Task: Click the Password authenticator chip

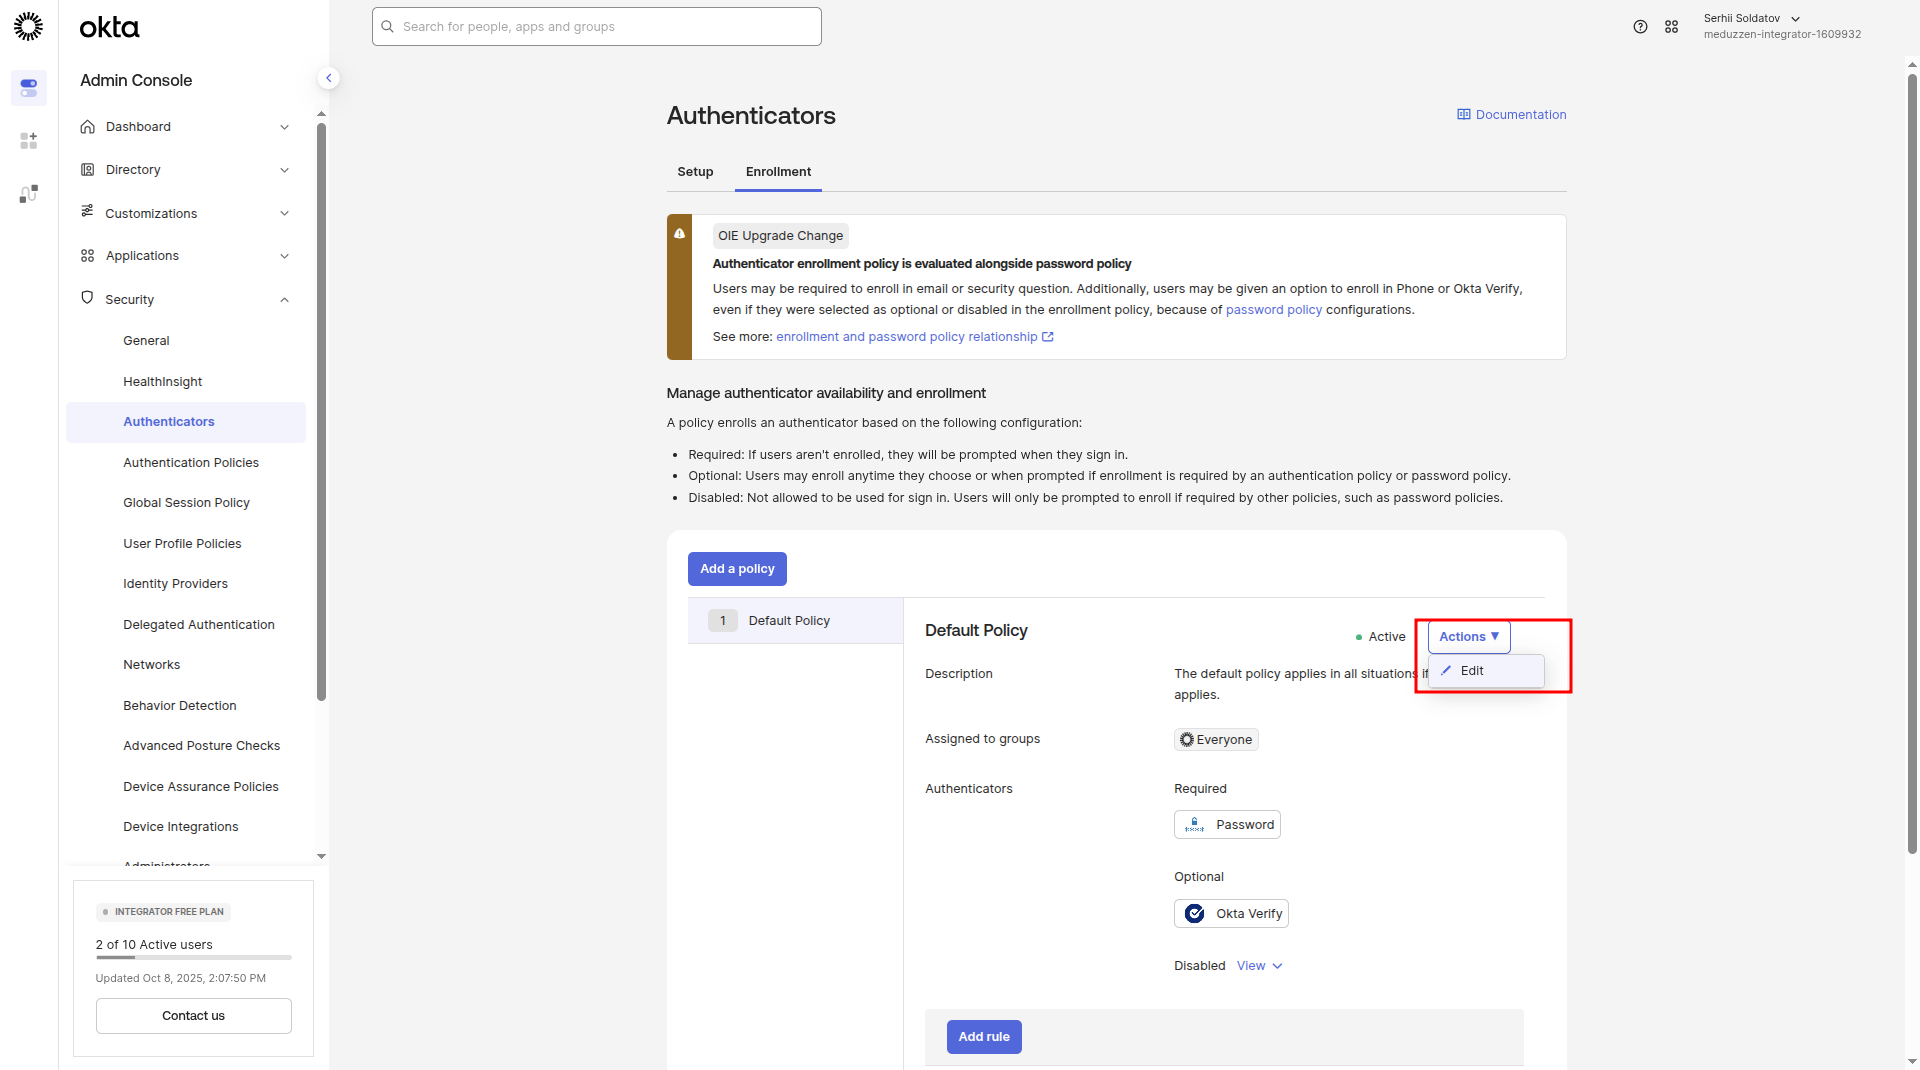Action: 1227,825
